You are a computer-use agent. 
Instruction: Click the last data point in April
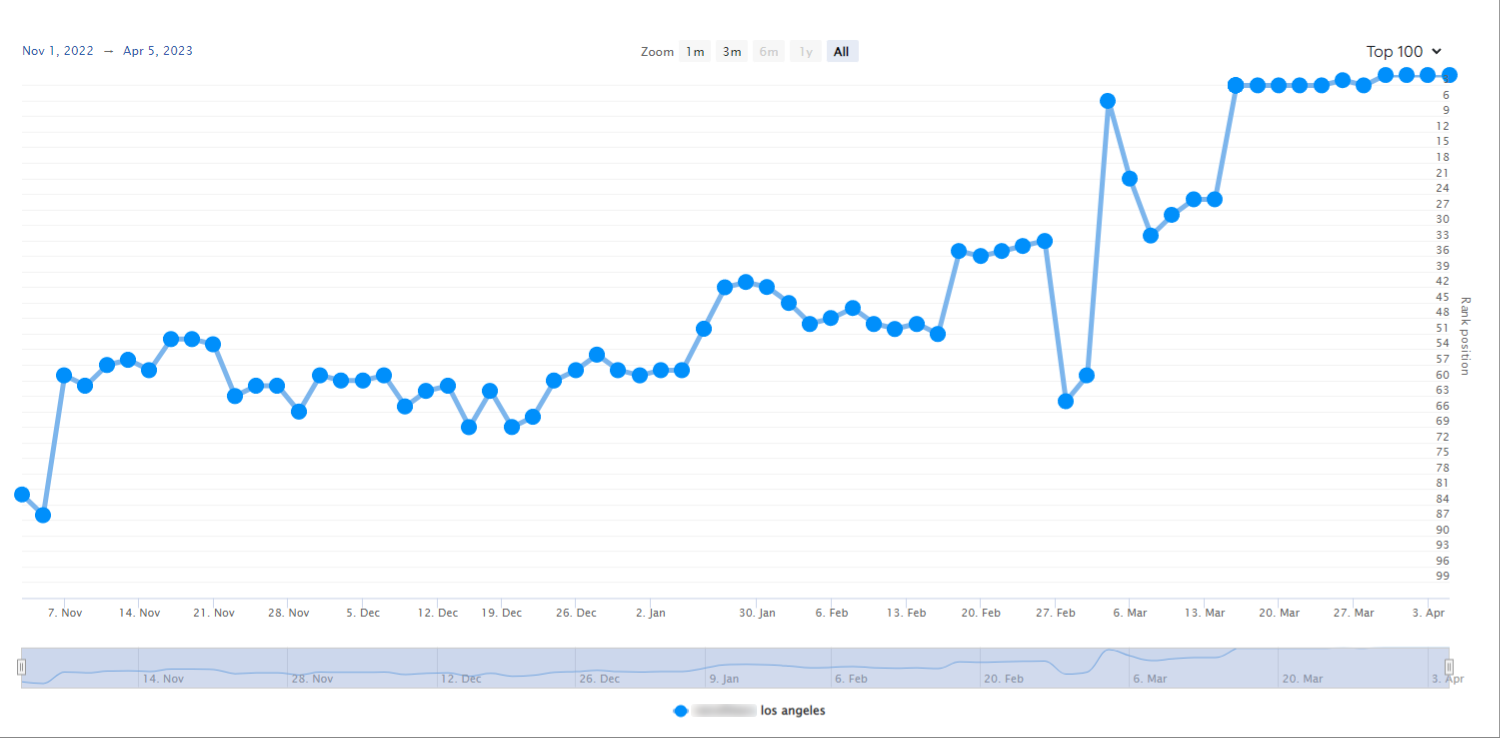point(1449,75)
